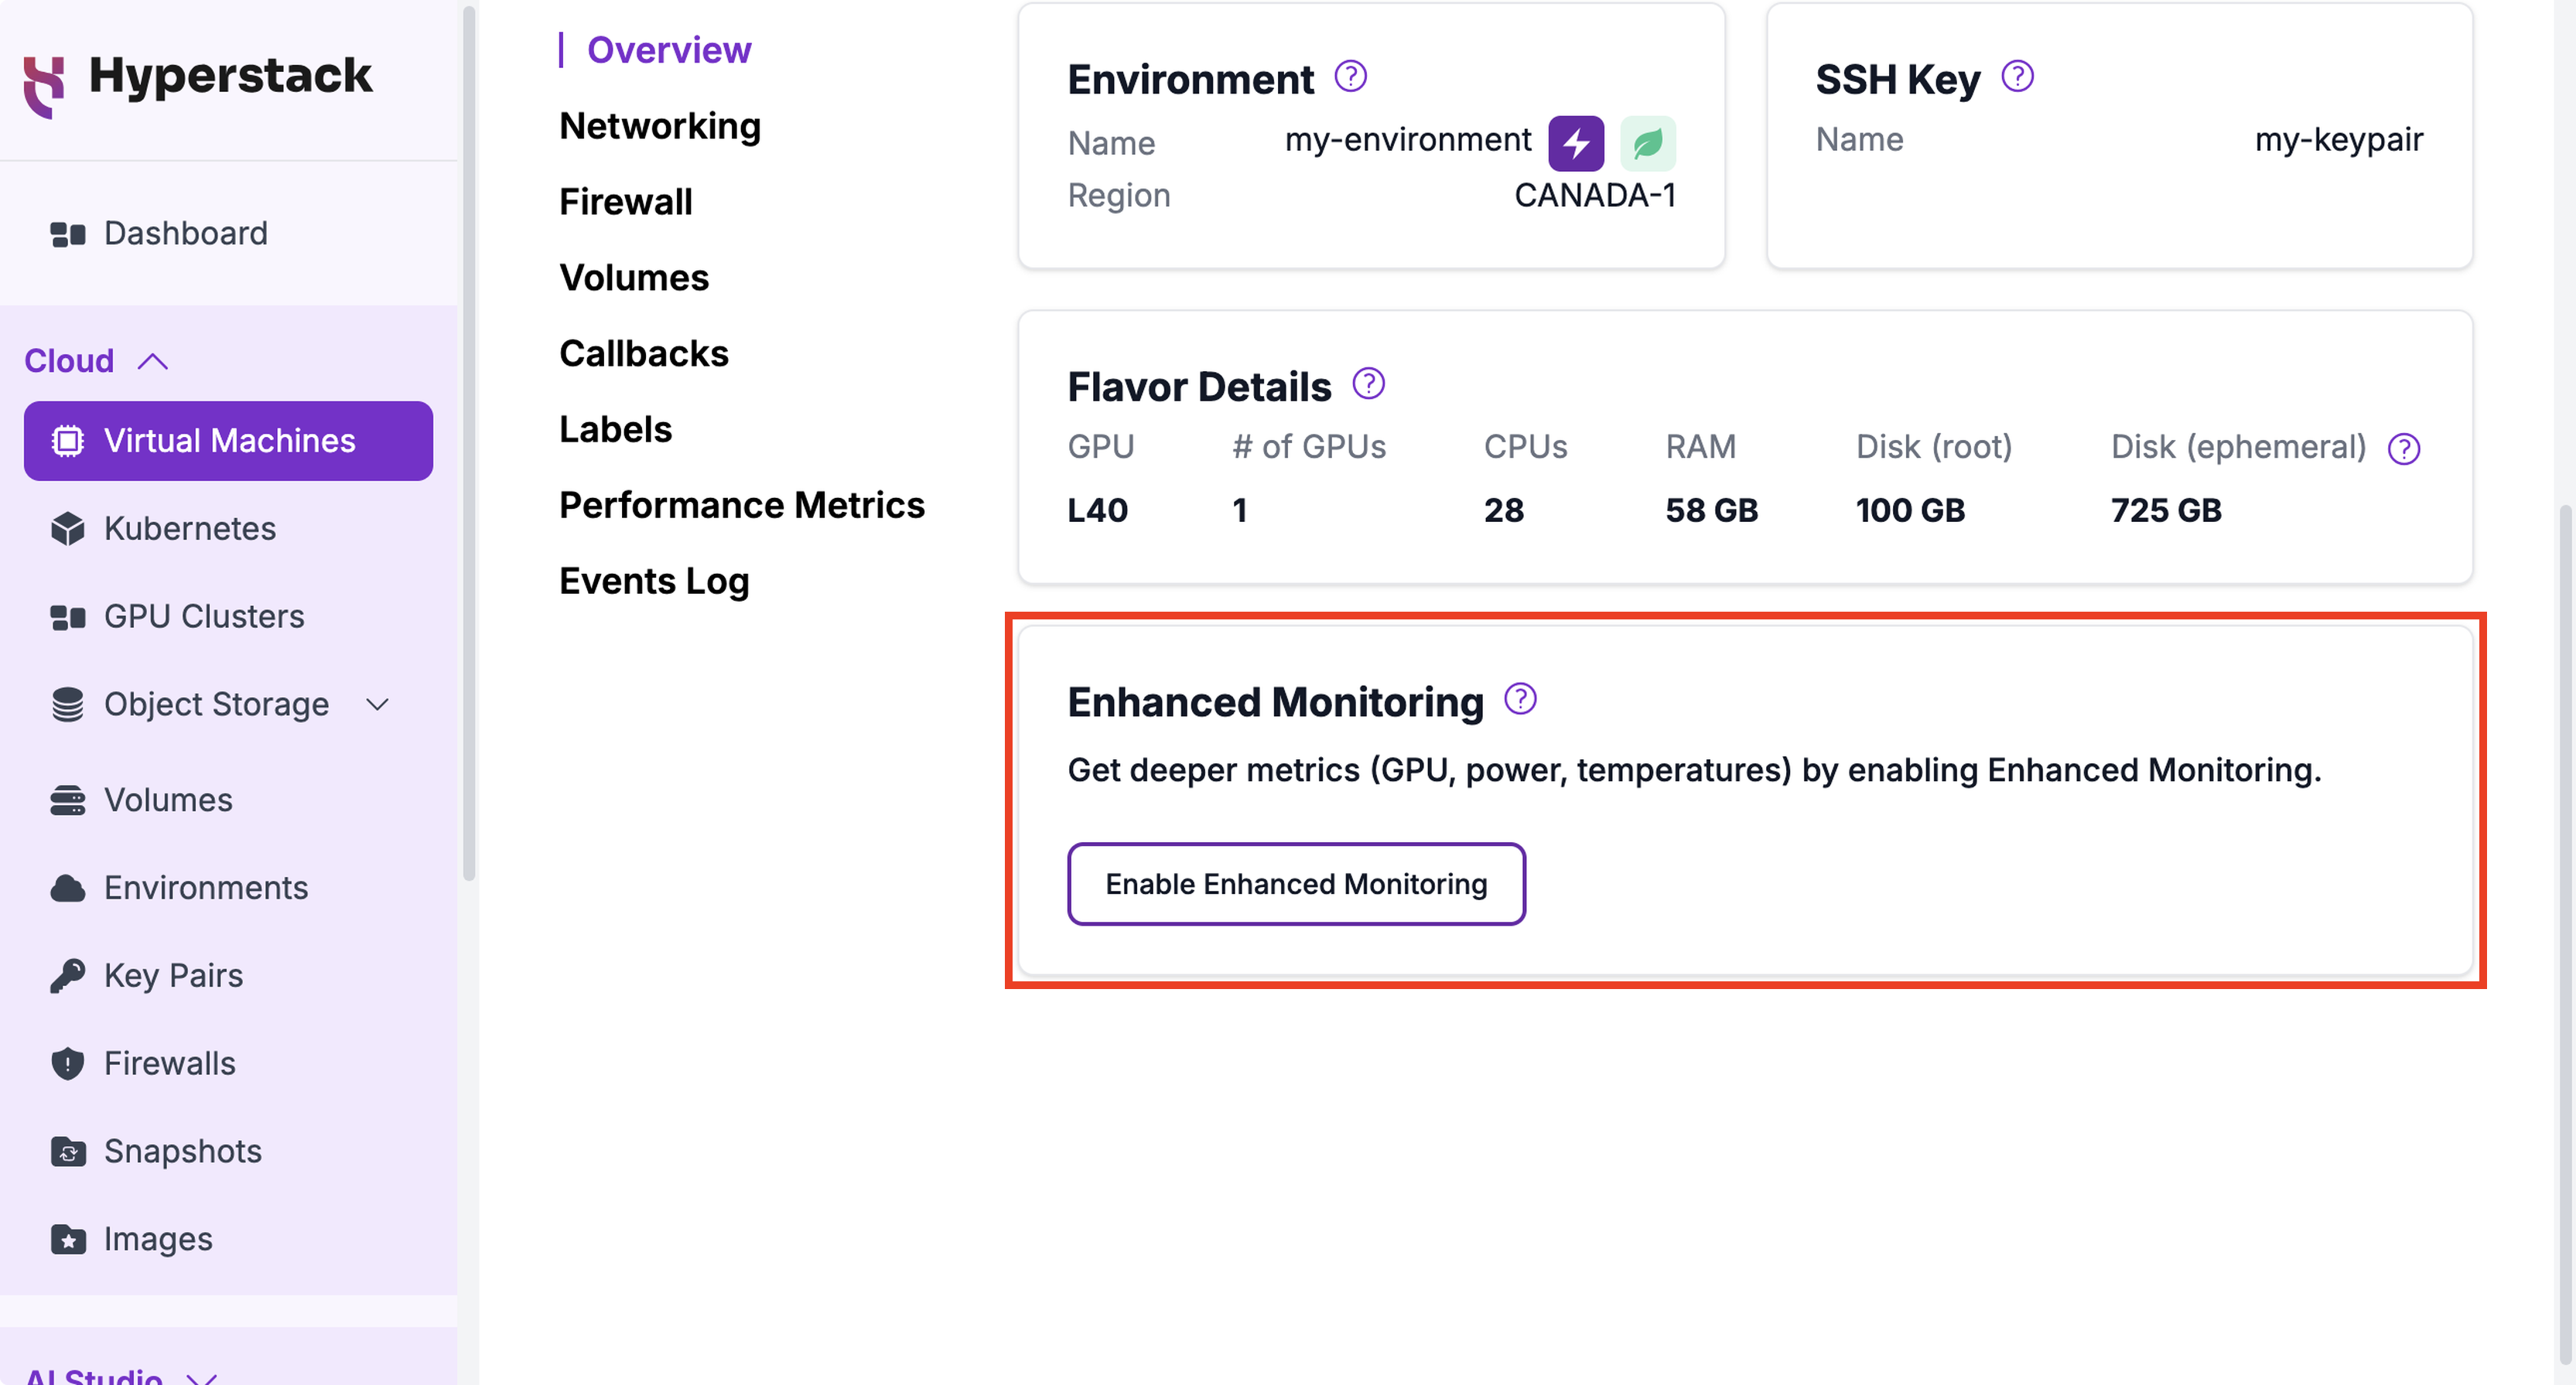The width and height of the screenshot is (2576, 1385).
Task: Click the Kubernetes cube icon
Action: click(67, 529)
